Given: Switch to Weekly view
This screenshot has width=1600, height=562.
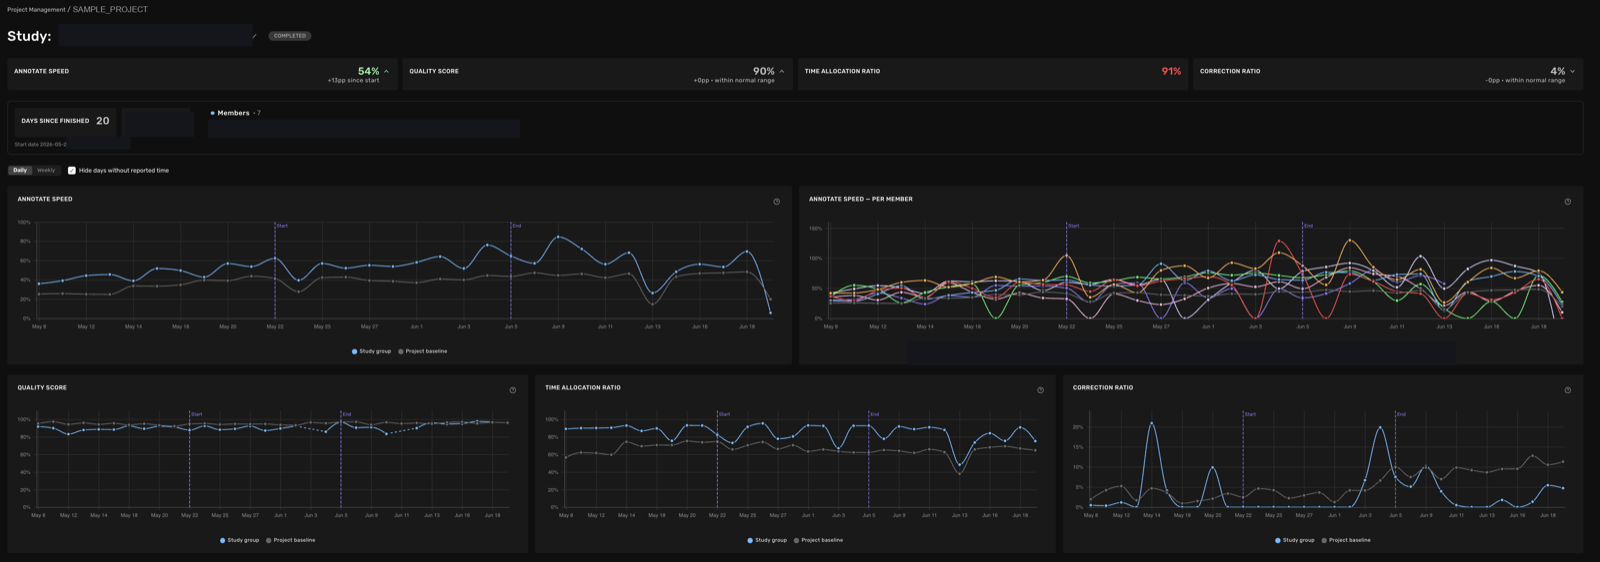Looking at the screenshot, I should pyautogui.click(x=46, y=170).
